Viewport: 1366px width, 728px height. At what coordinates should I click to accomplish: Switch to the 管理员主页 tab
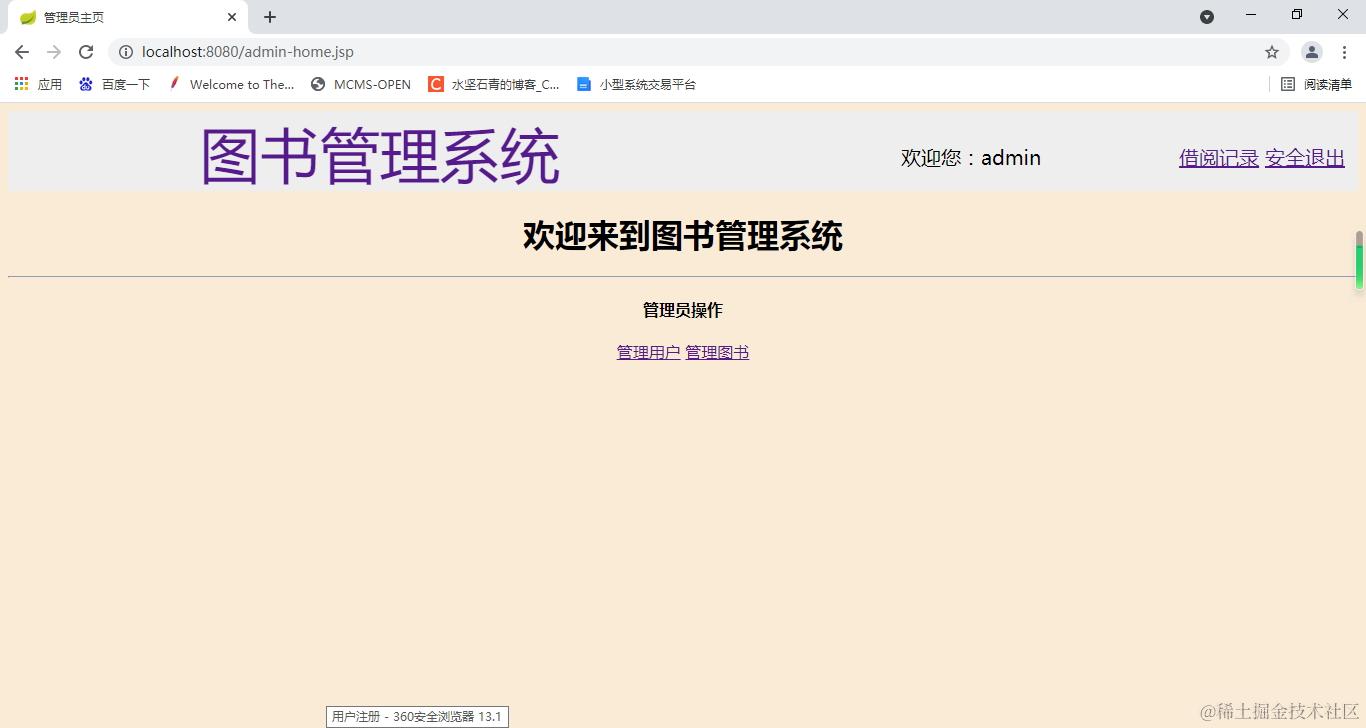pyautogui.click(x=110, y=17)
